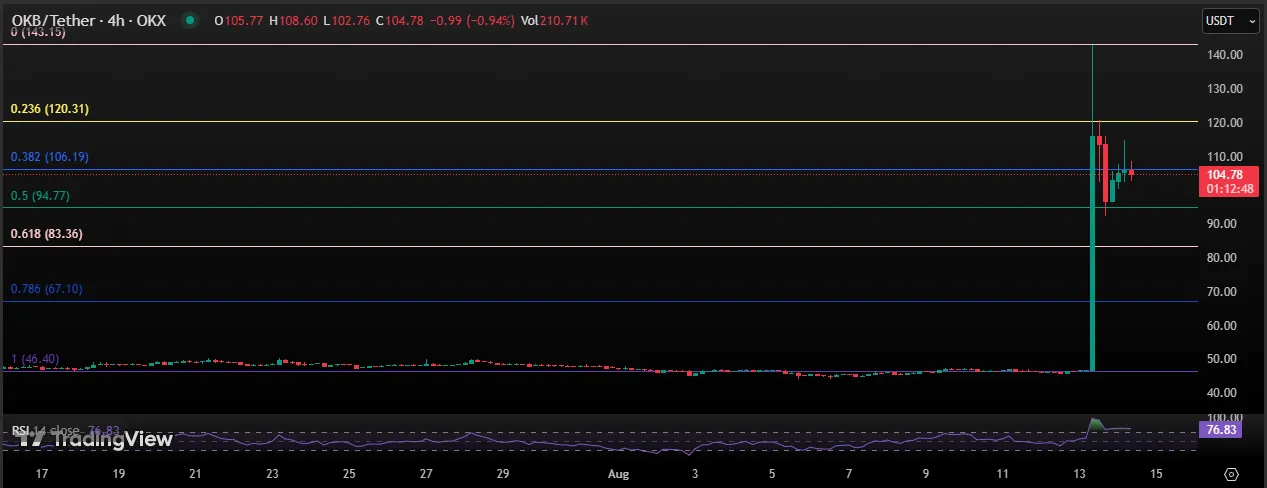Screen dimensions: 1267x488
Task: Click the Aug marker on time axis
Action: 618,472
